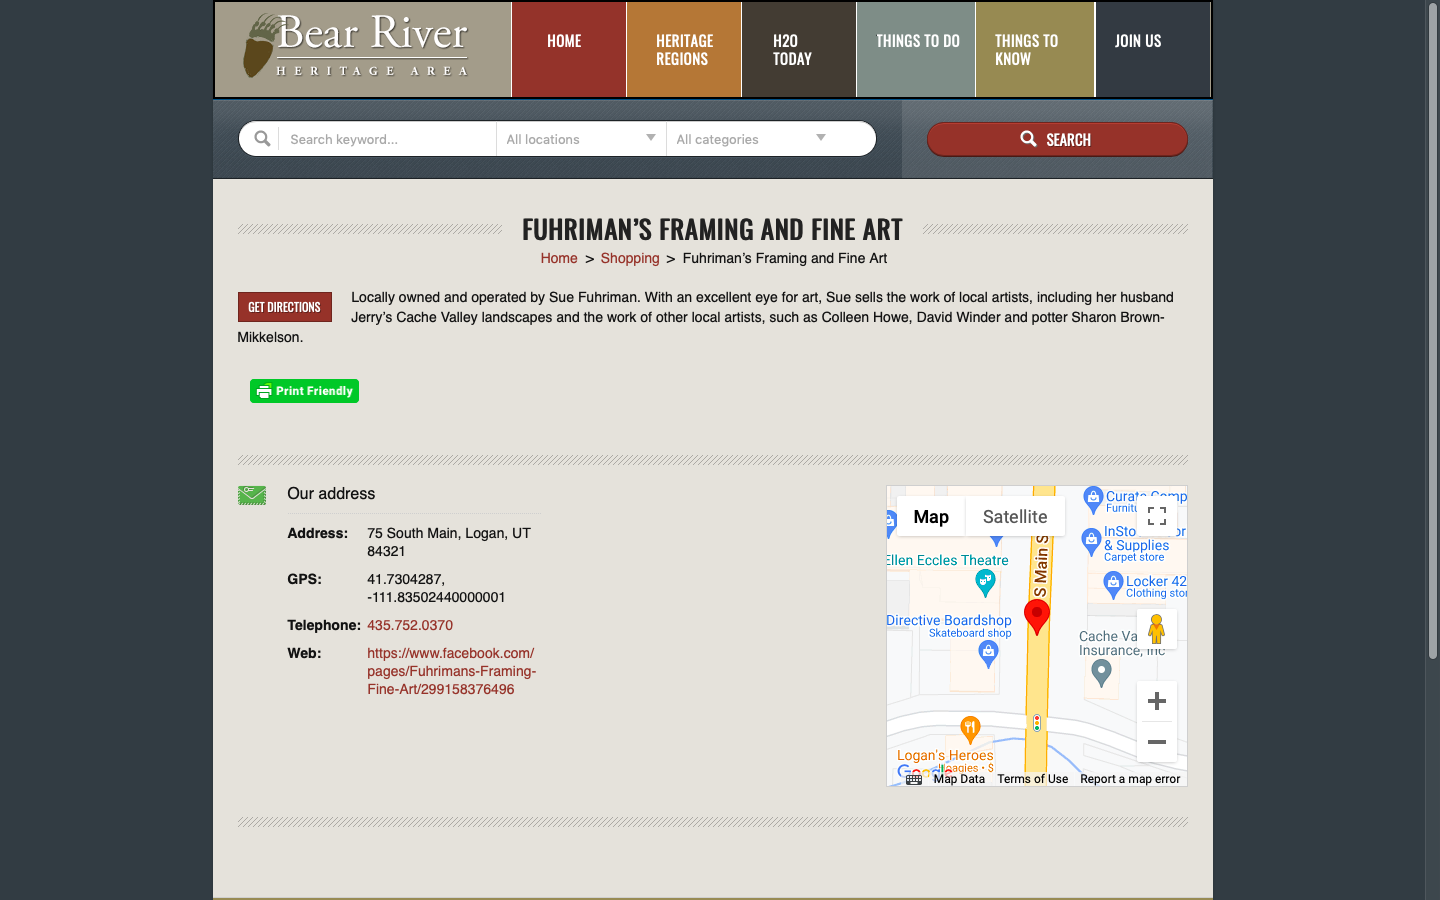The height and width of the screenshot is (900, 1440).
Task: Open the All locations dropdown
Action: [580, 139]
